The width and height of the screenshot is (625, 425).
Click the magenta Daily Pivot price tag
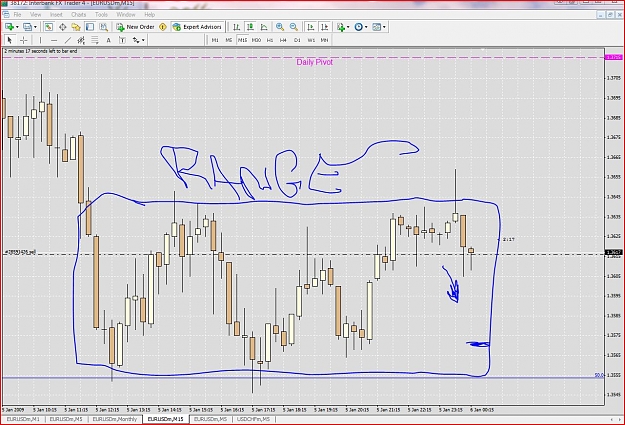(613, 57)
